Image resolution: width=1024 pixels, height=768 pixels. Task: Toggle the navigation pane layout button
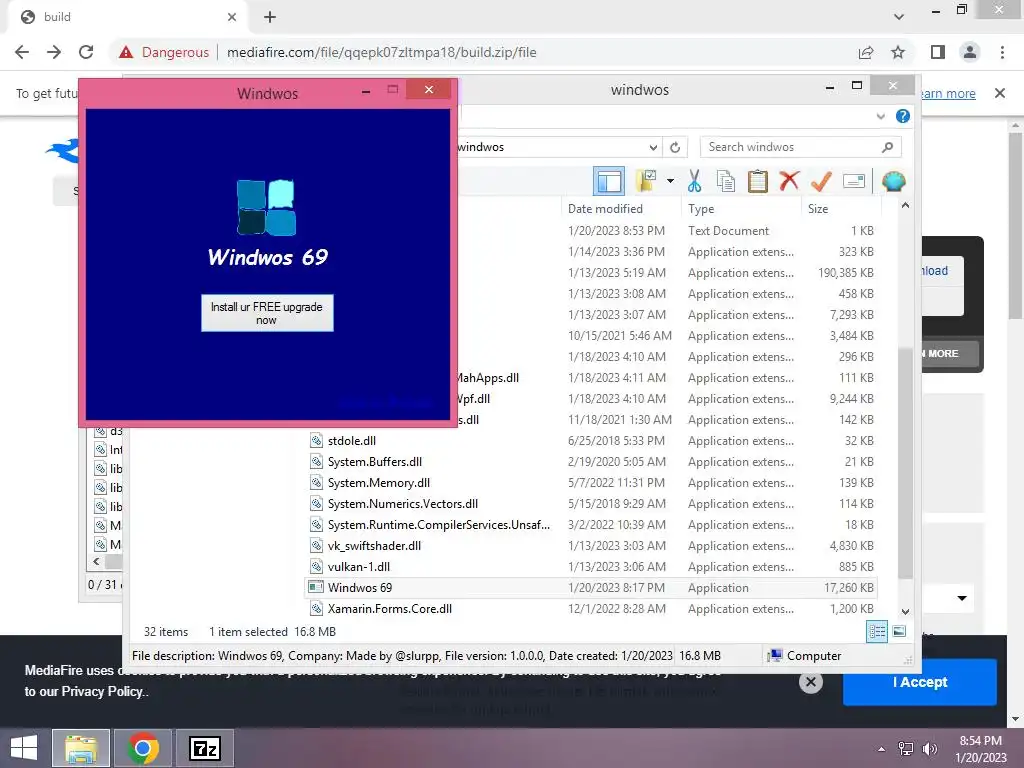click(609, 181)
